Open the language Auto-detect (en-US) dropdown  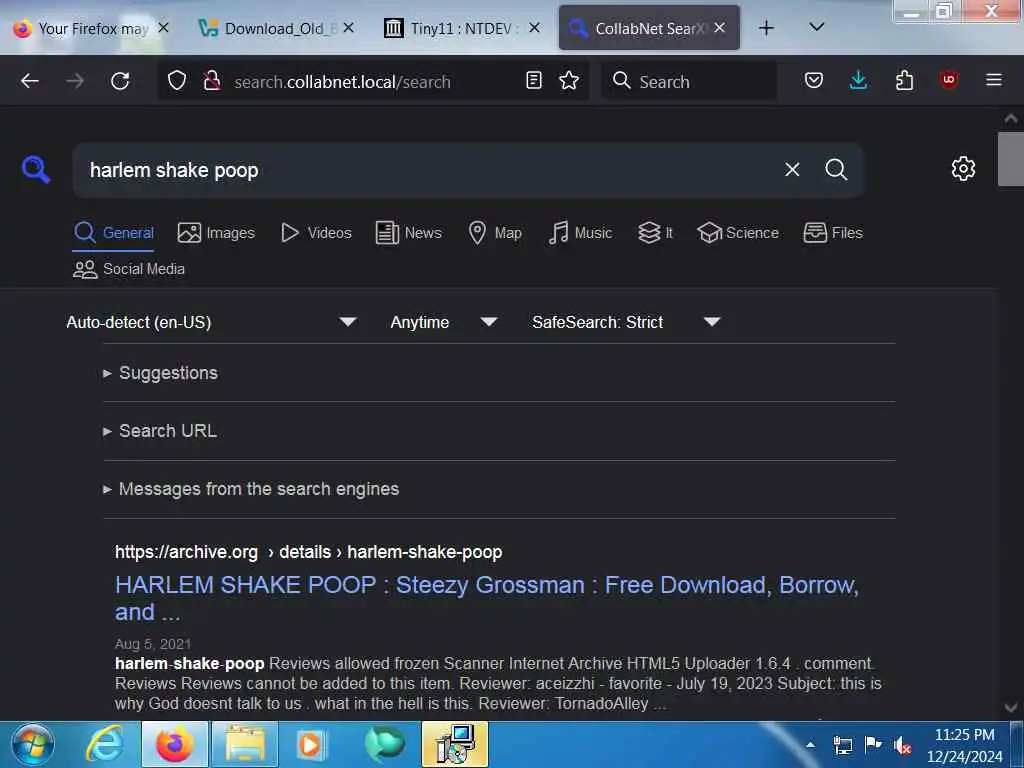[212, 322]
